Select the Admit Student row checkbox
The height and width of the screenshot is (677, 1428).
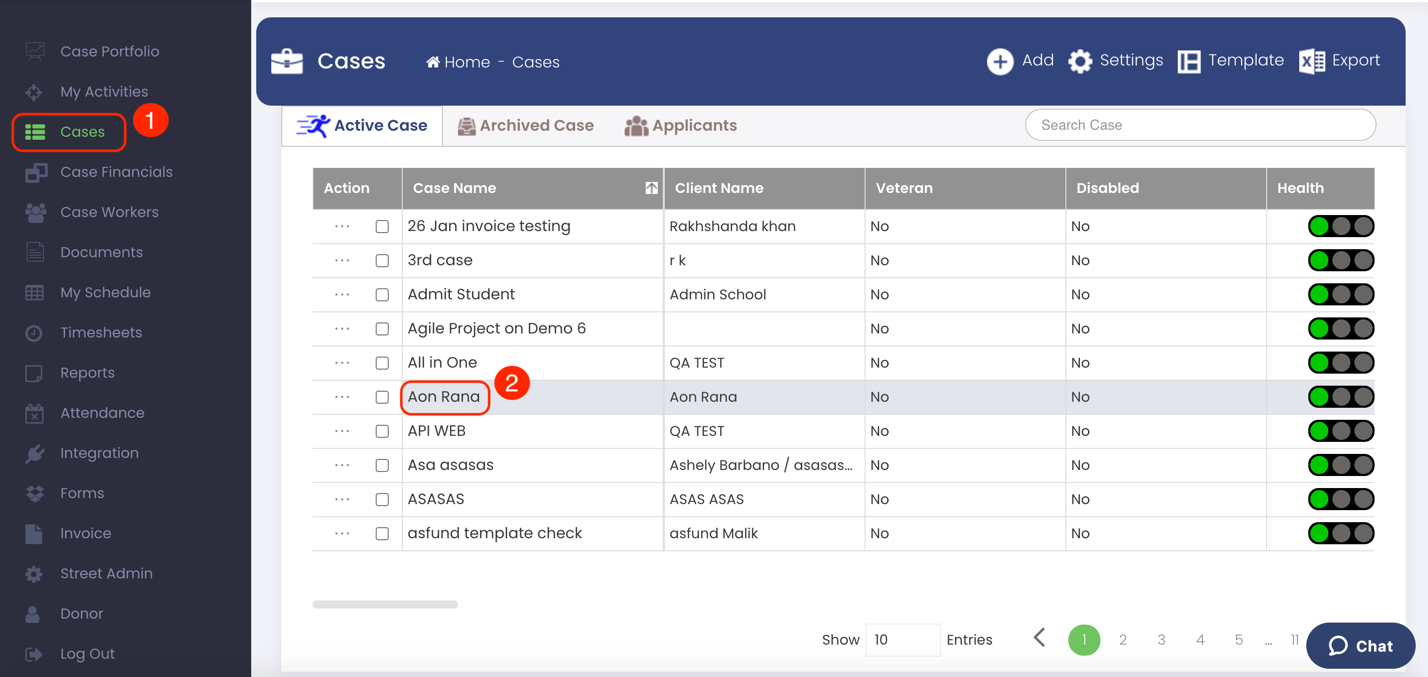pos(382,295)
